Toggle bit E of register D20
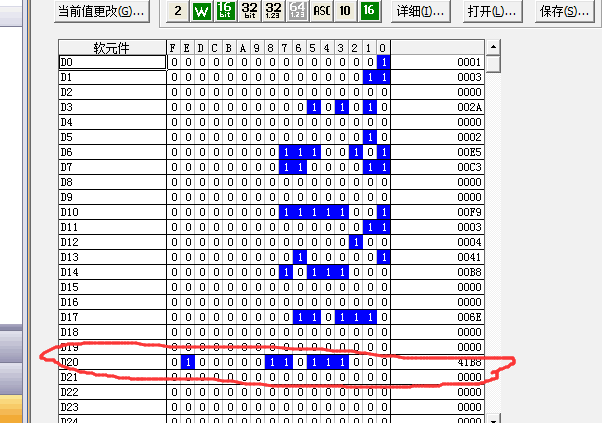The image size is (602, 423). click(x=187, y=361)
